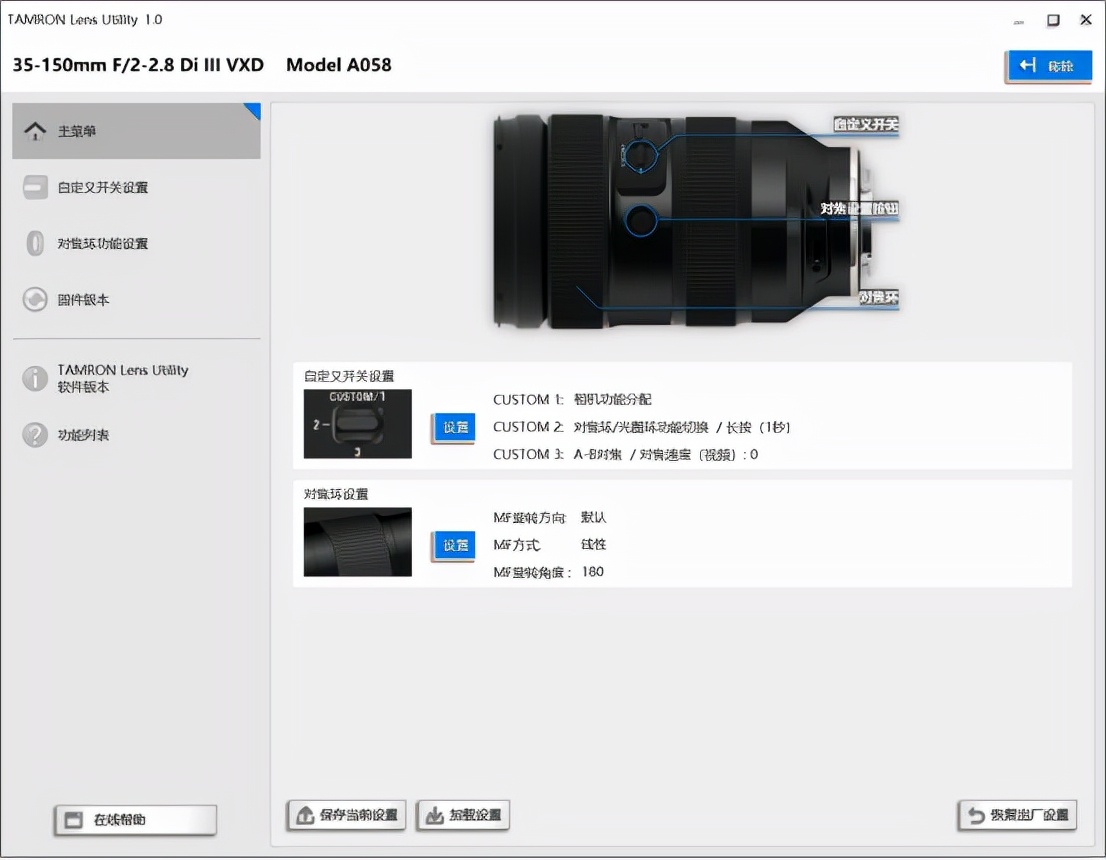Image resolution: width=1106 pixels, height=860 pixels.
Task: Click the Model A058 title text
Action: 339,65
